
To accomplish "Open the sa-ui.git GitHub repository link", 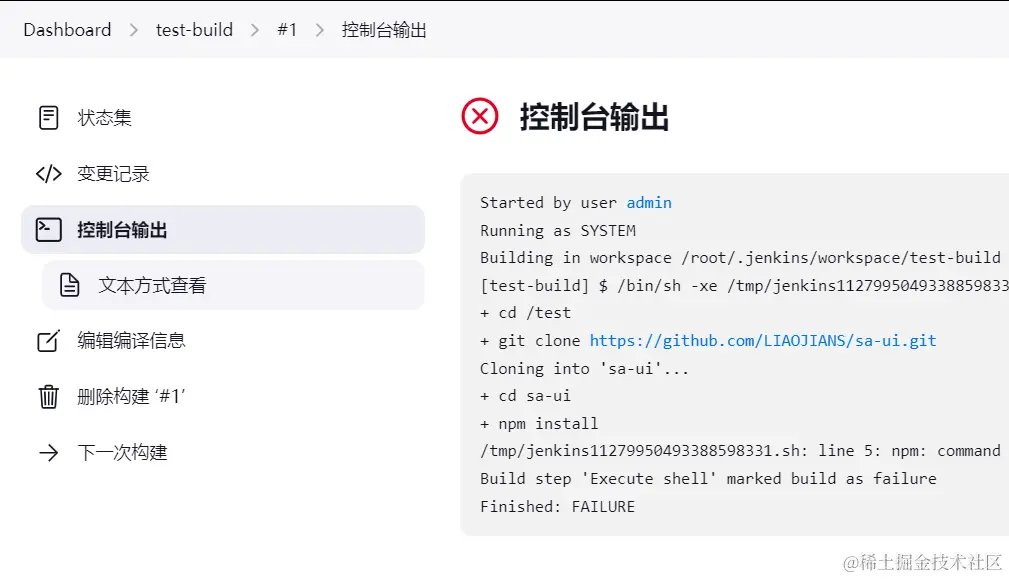I will [x=763, y=341].
